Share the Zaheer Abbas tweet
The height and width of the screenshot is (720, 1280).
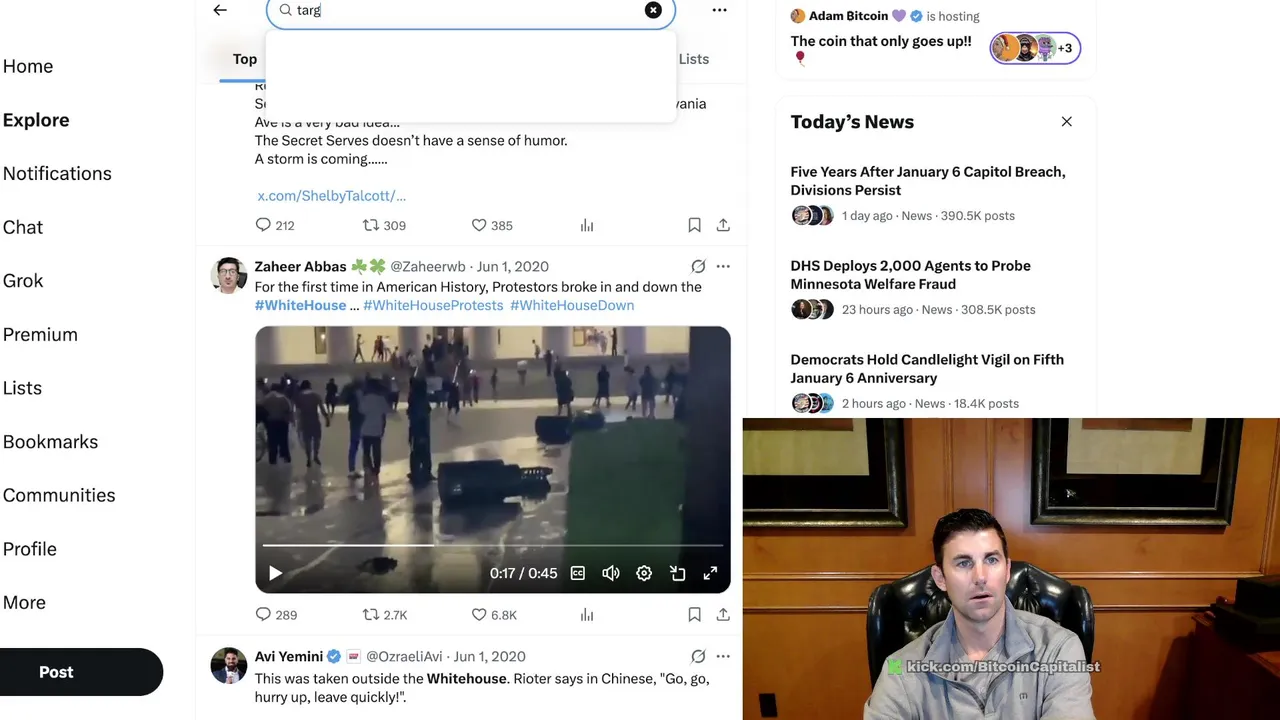(723, 615)
